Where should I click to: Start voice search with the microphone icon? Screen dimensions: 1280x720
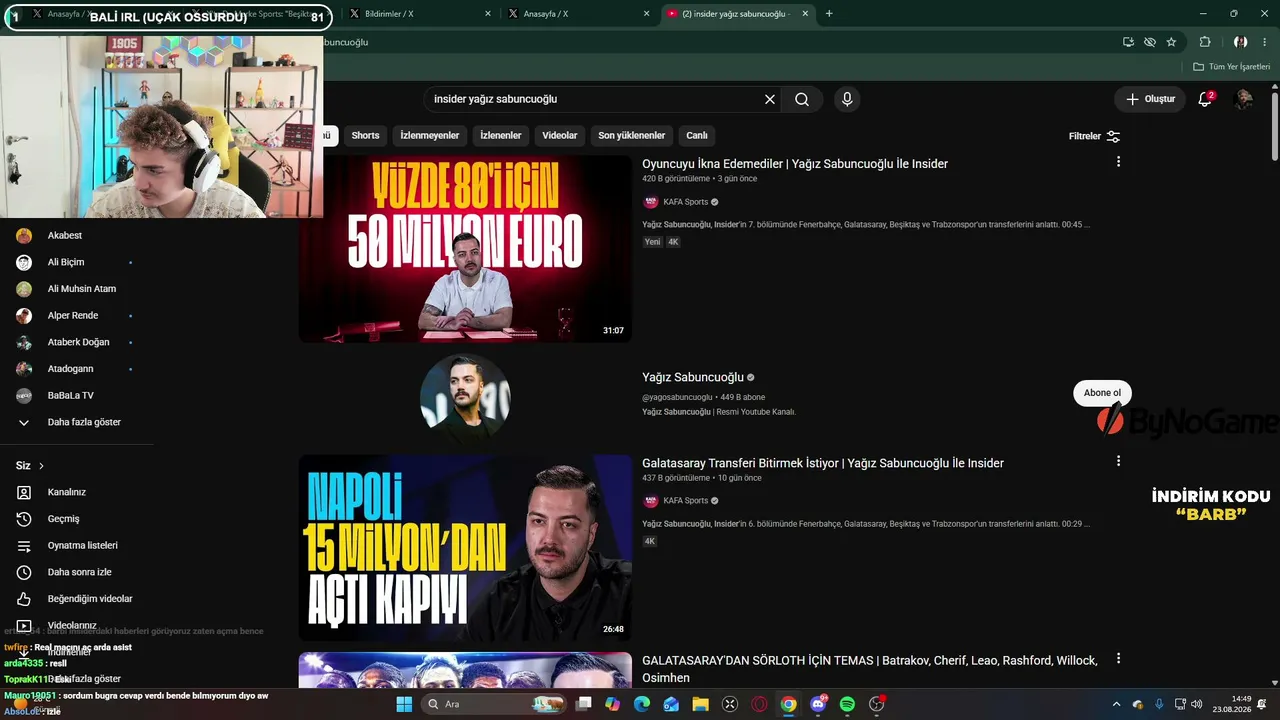point(847,99)
